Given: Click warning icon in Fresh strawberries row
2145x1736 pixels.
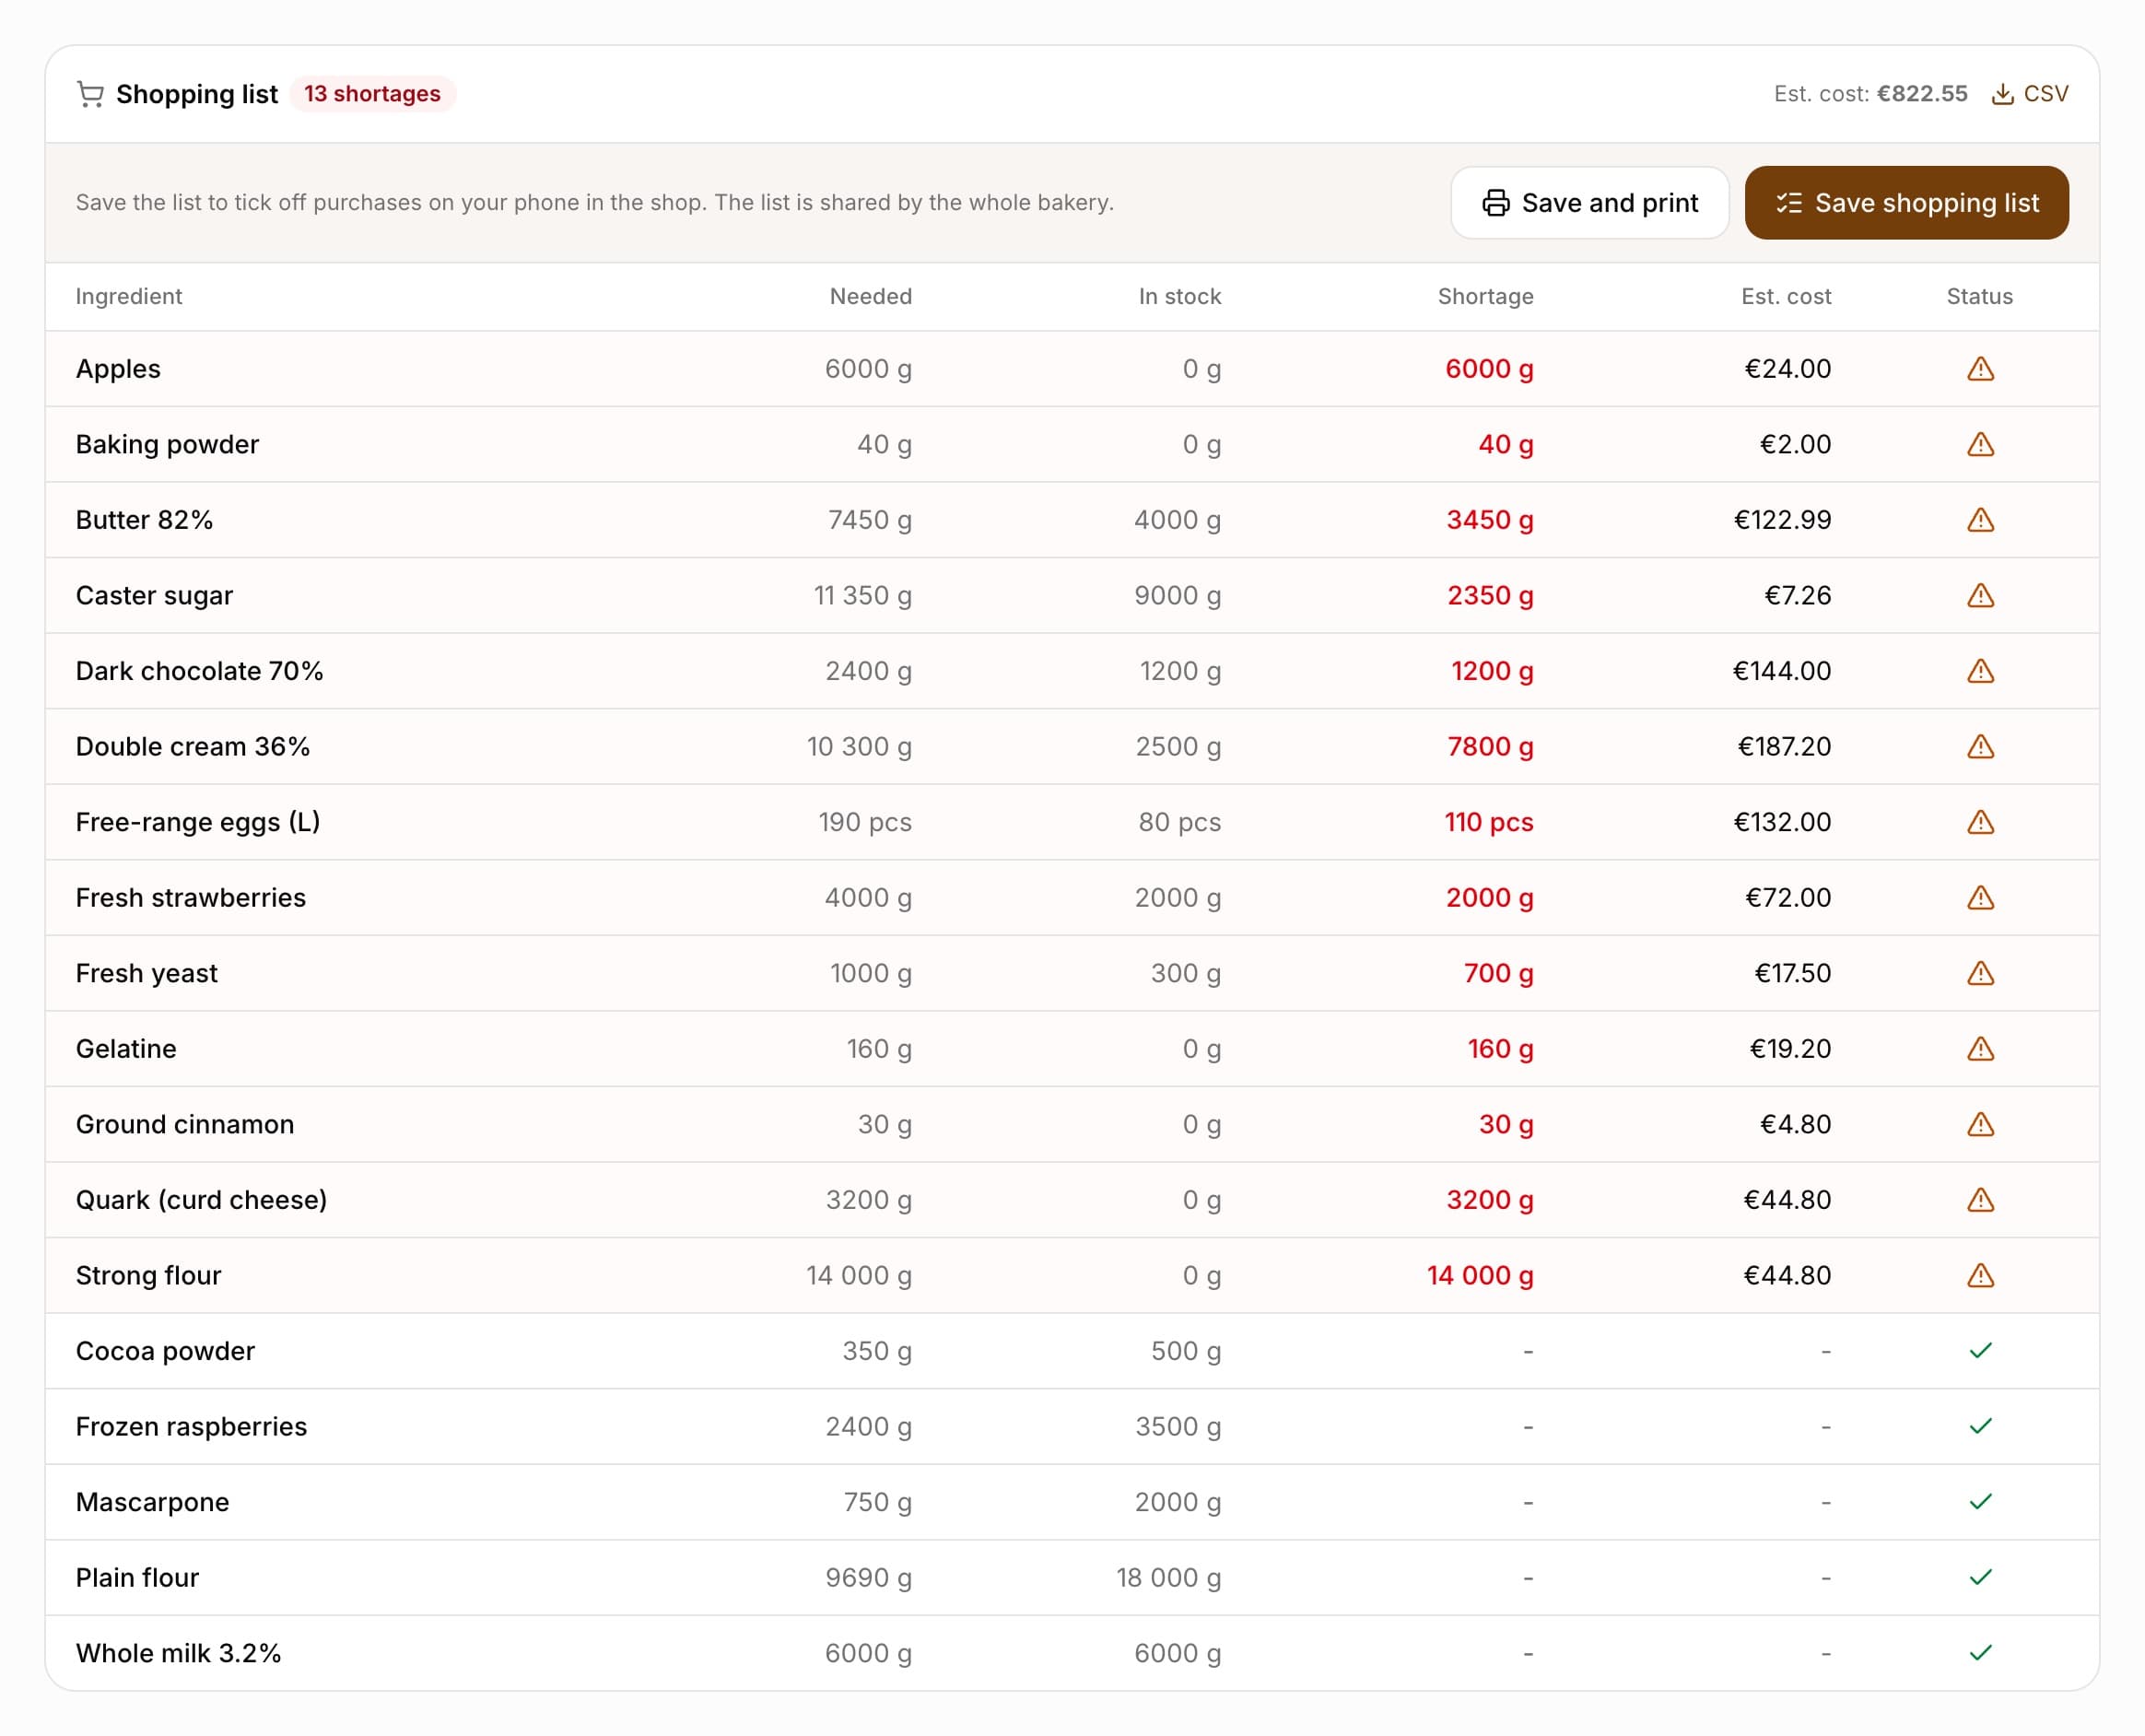Looking at the screenshot, I should pyautogui.click(x=1980, y=898).
